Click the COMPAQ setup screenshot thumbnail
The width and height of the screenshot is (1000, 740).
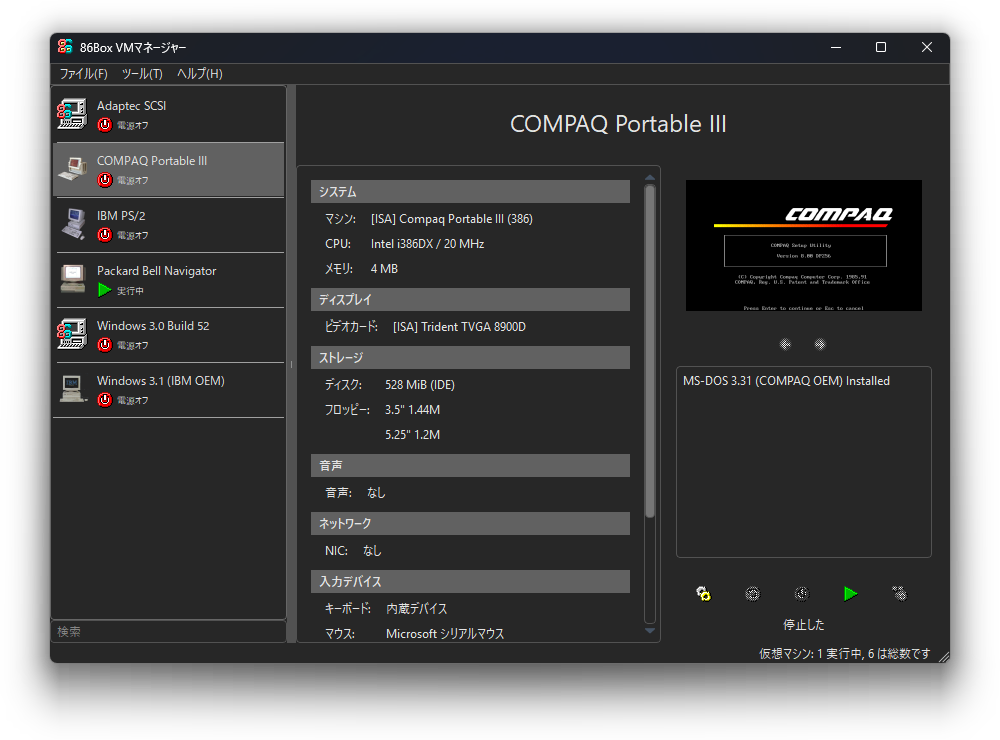click(x=804, y=246)
